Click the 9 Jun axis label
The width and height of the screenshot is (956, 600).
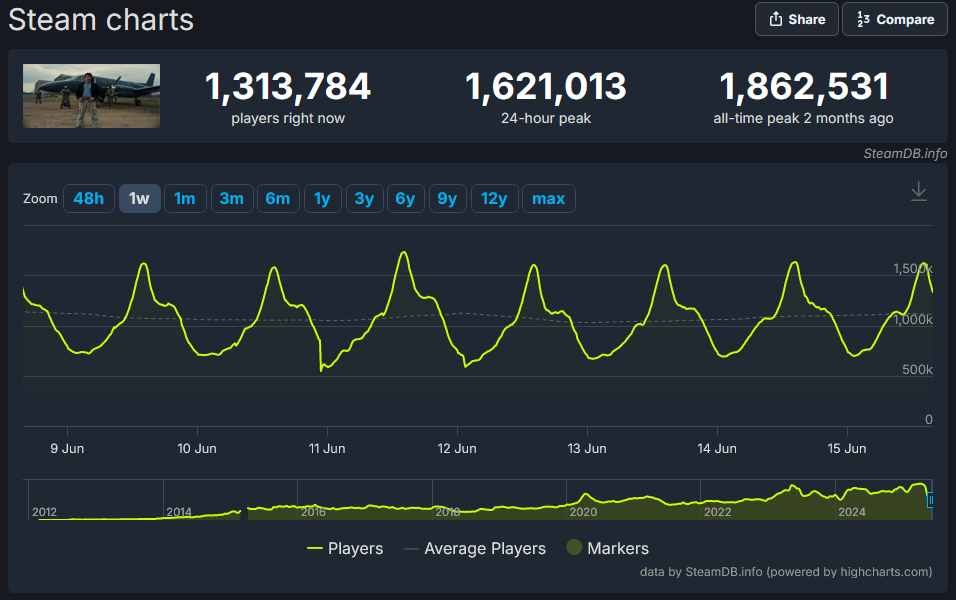pyautogui.click(x=67, y=449)
